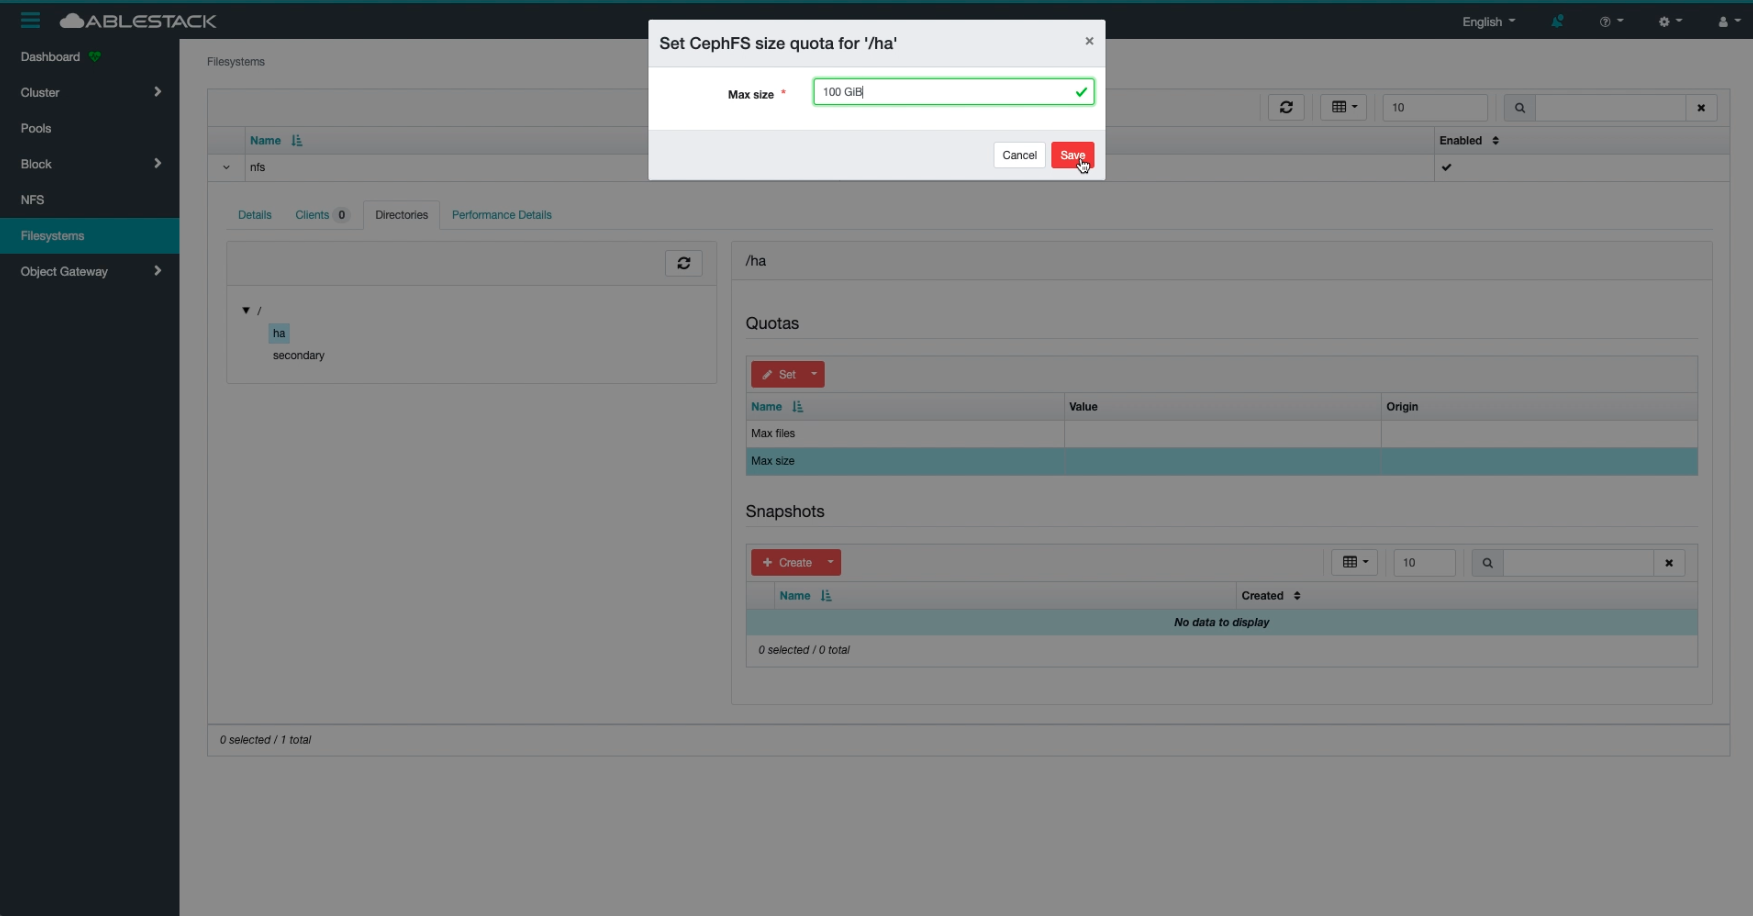This screenshot has width=1753, height=916.
Task: Open the notifications bell icon
Action: 1557,21
